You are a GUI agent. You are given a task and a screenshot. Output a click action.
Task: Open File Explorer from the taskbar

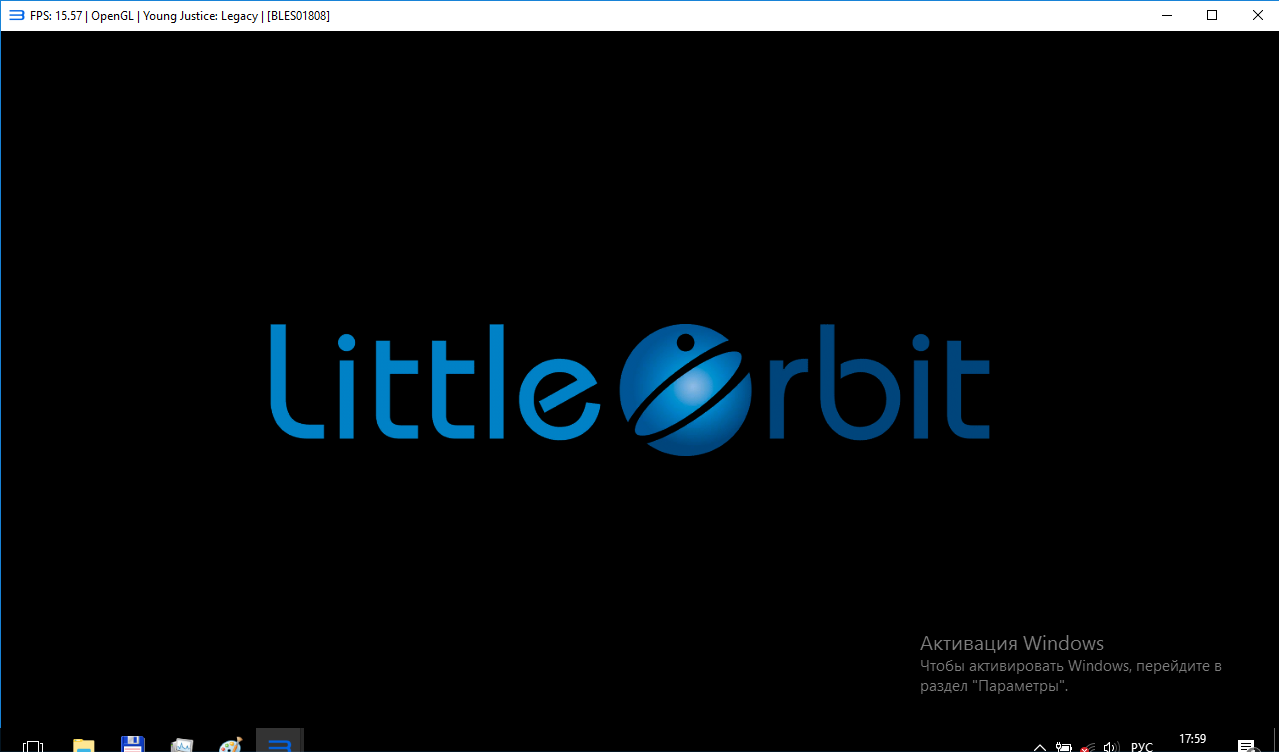pos(83,745)
